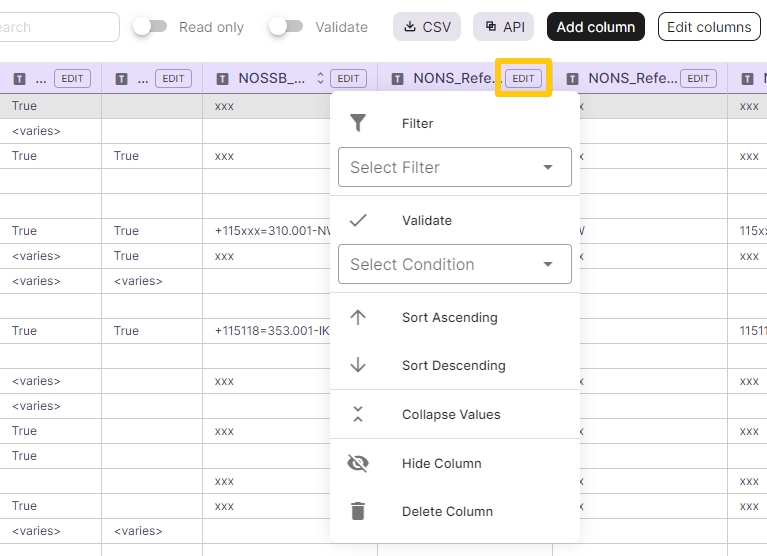Image resolution: width=767 pixels, height=556 pixels.
Task: Toggle the Validate switch in toolbar
Action: coord(286,27)
